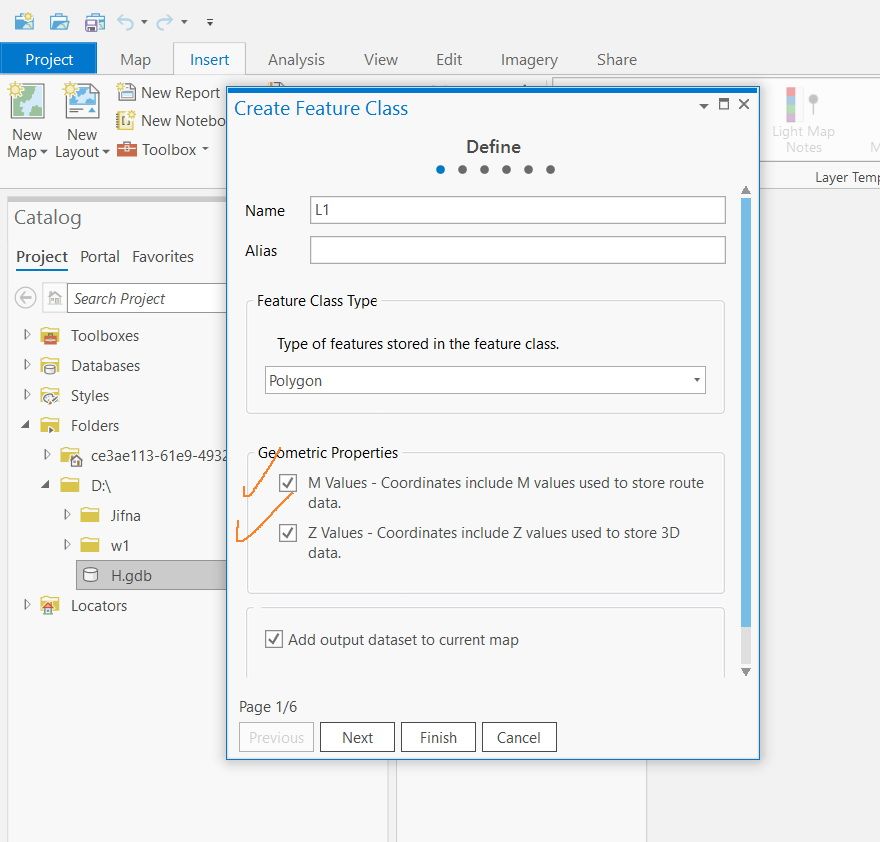
Task: Open the New Layout dropdown arrow
Action: [106, 152]
